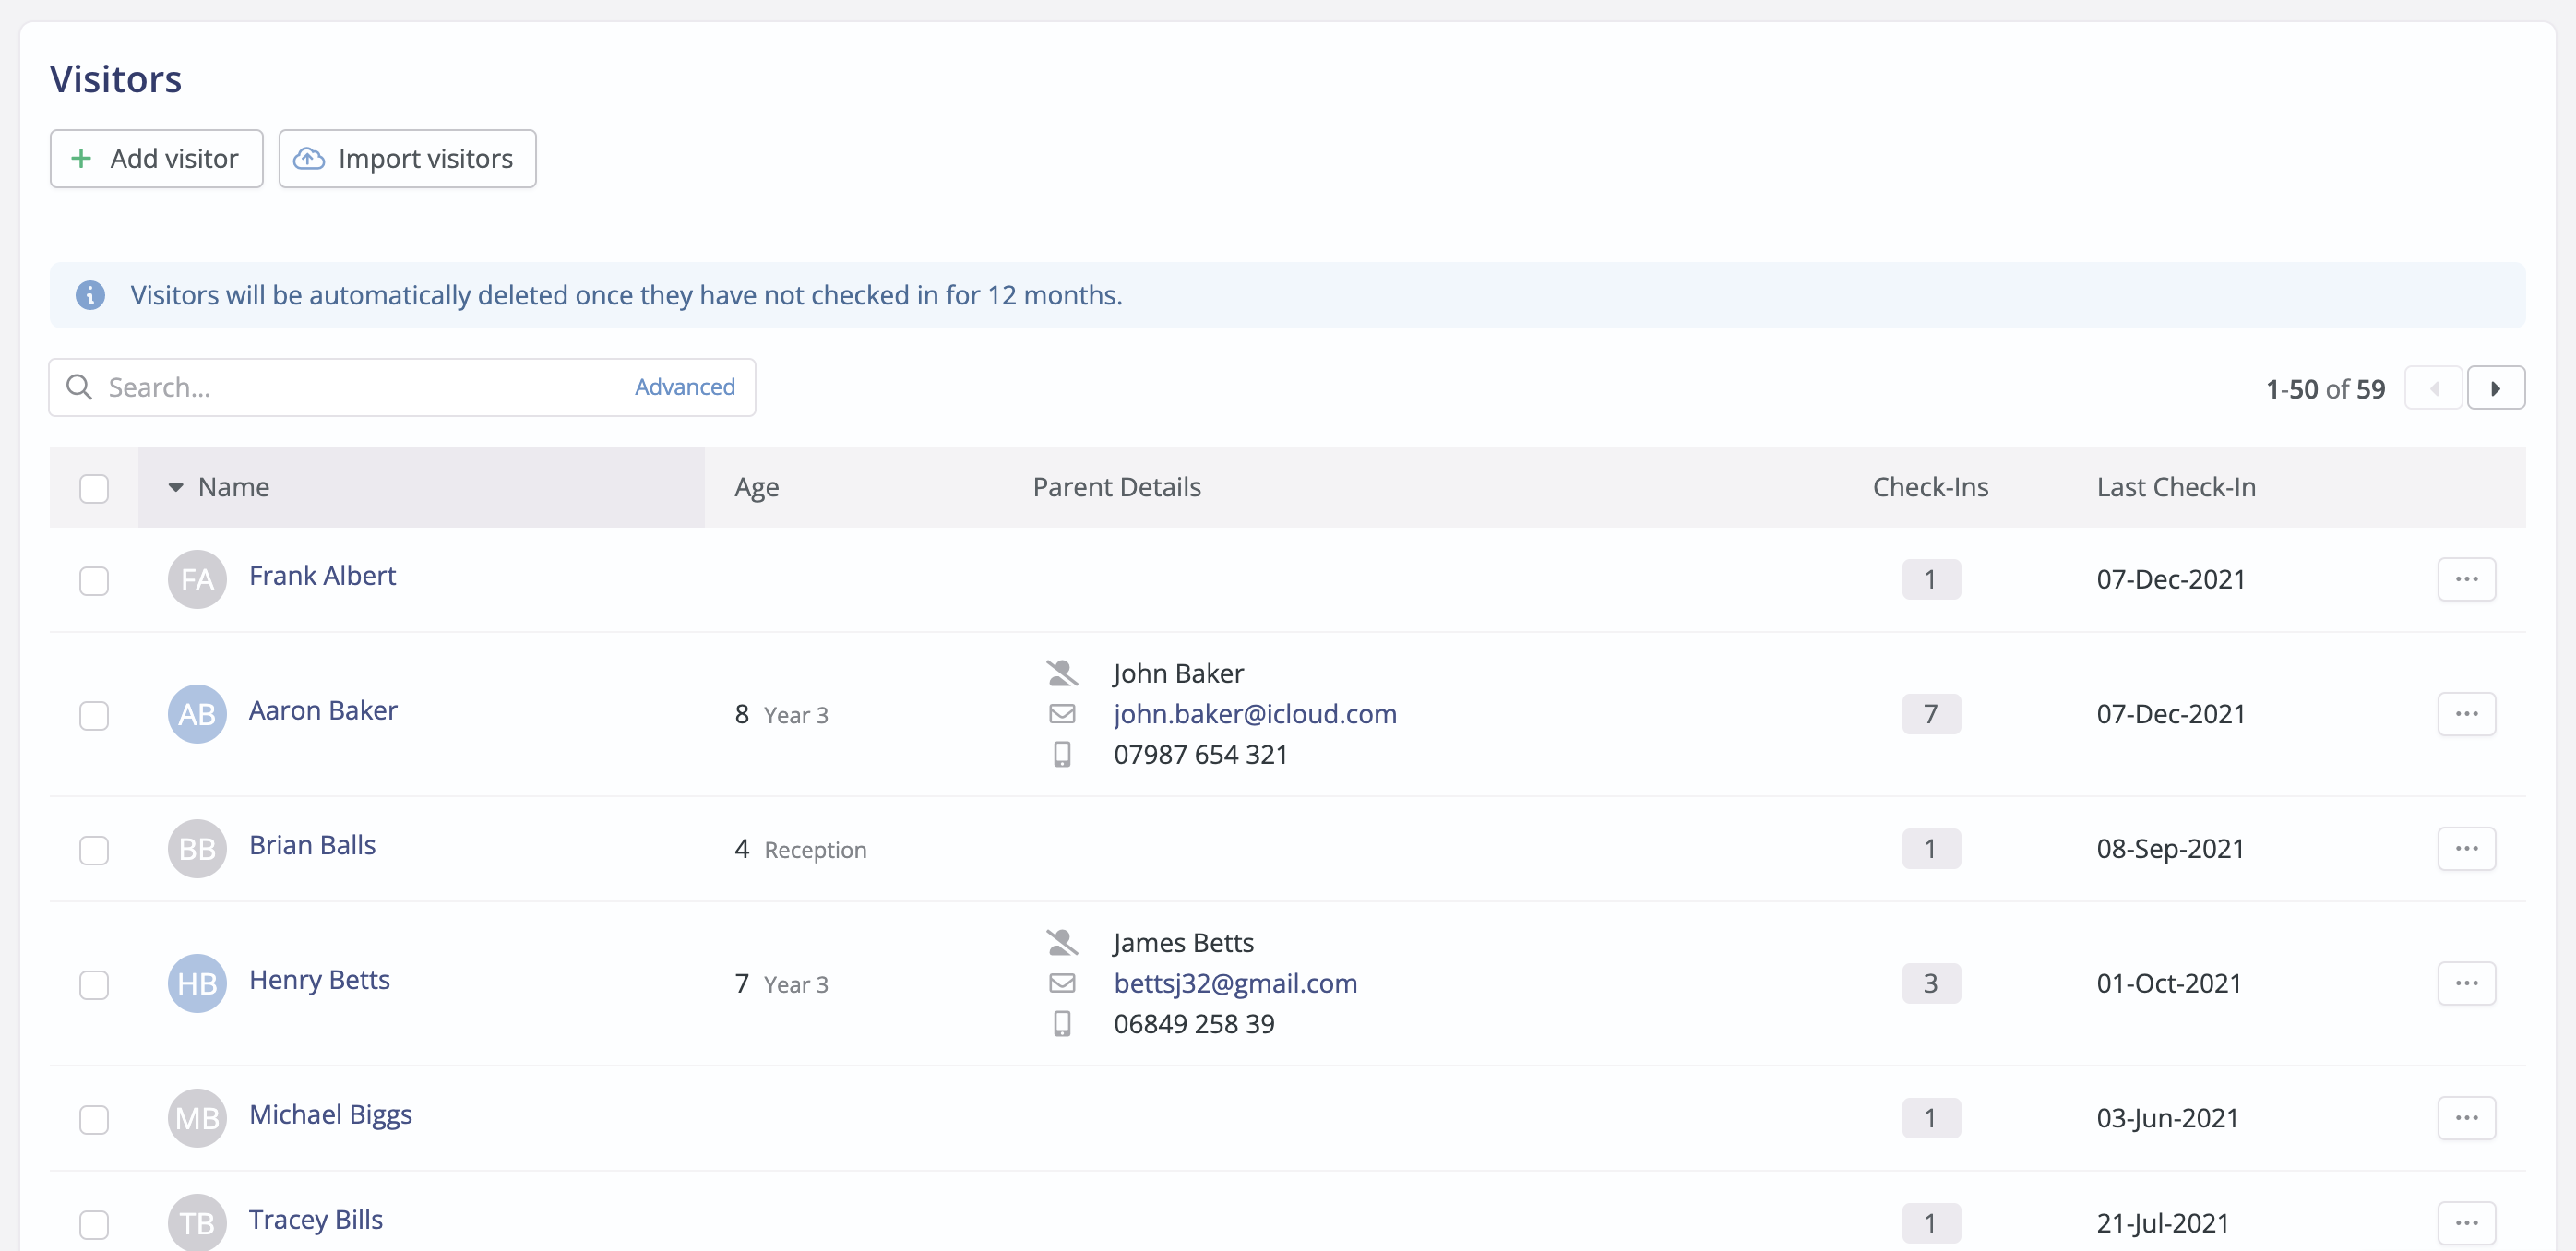Open the actions menu for Frank Albert
The image size is (2576, 1251).
pos(2466,579)
